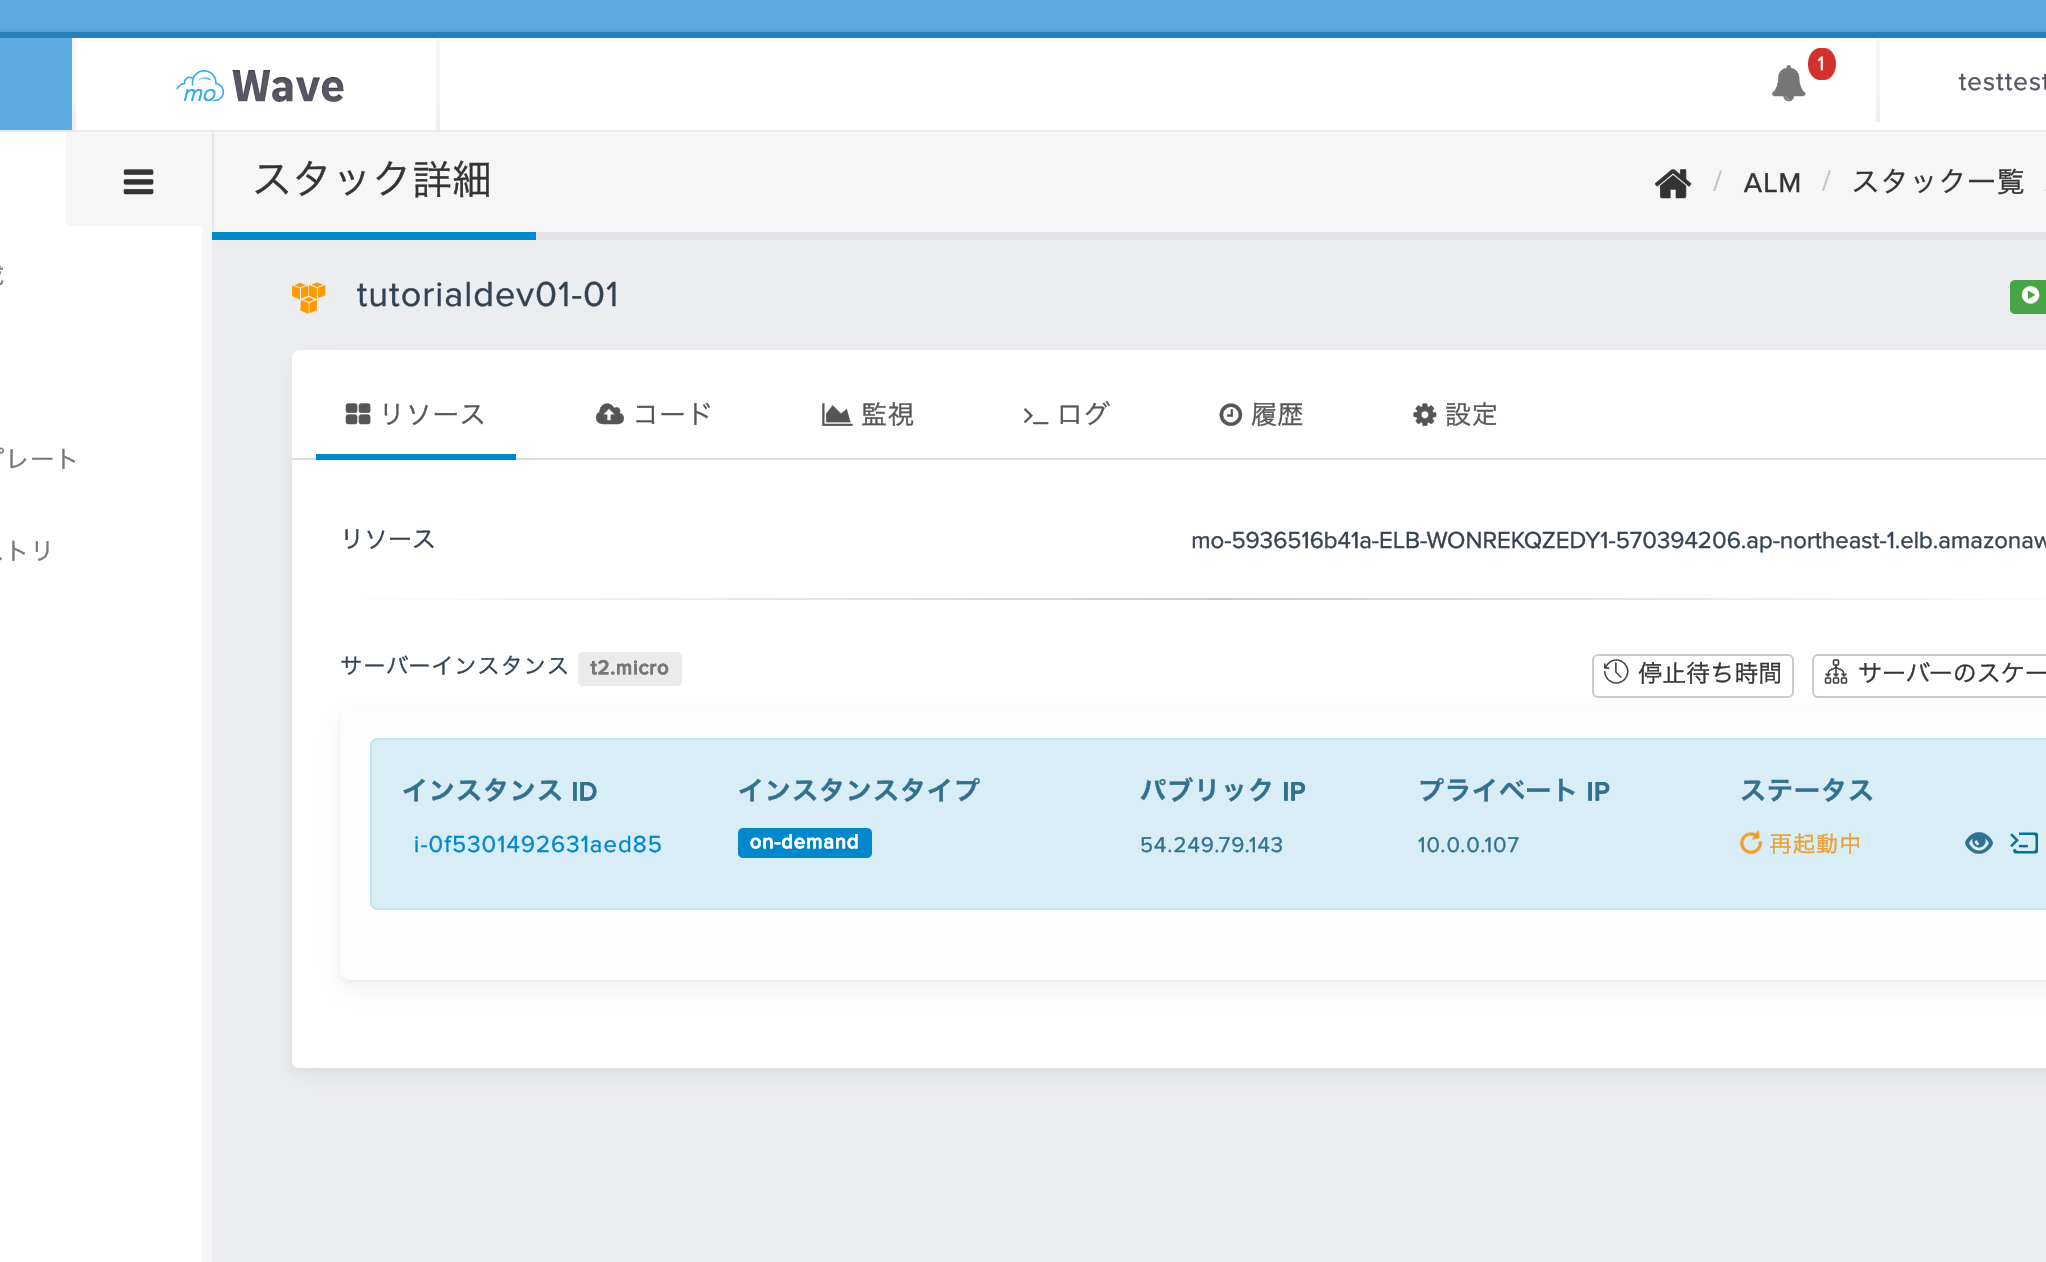The width and height of the screenshot is (2046, 1262).
Task: Click the green play button icon
Action: 2029,296
